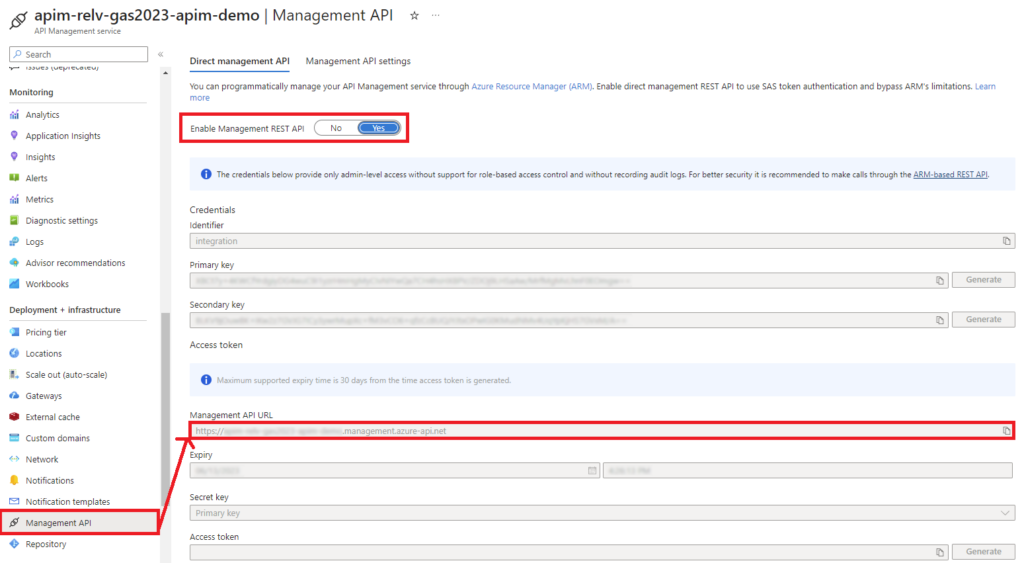Generate a new Primary key

(x=983, y=280)
